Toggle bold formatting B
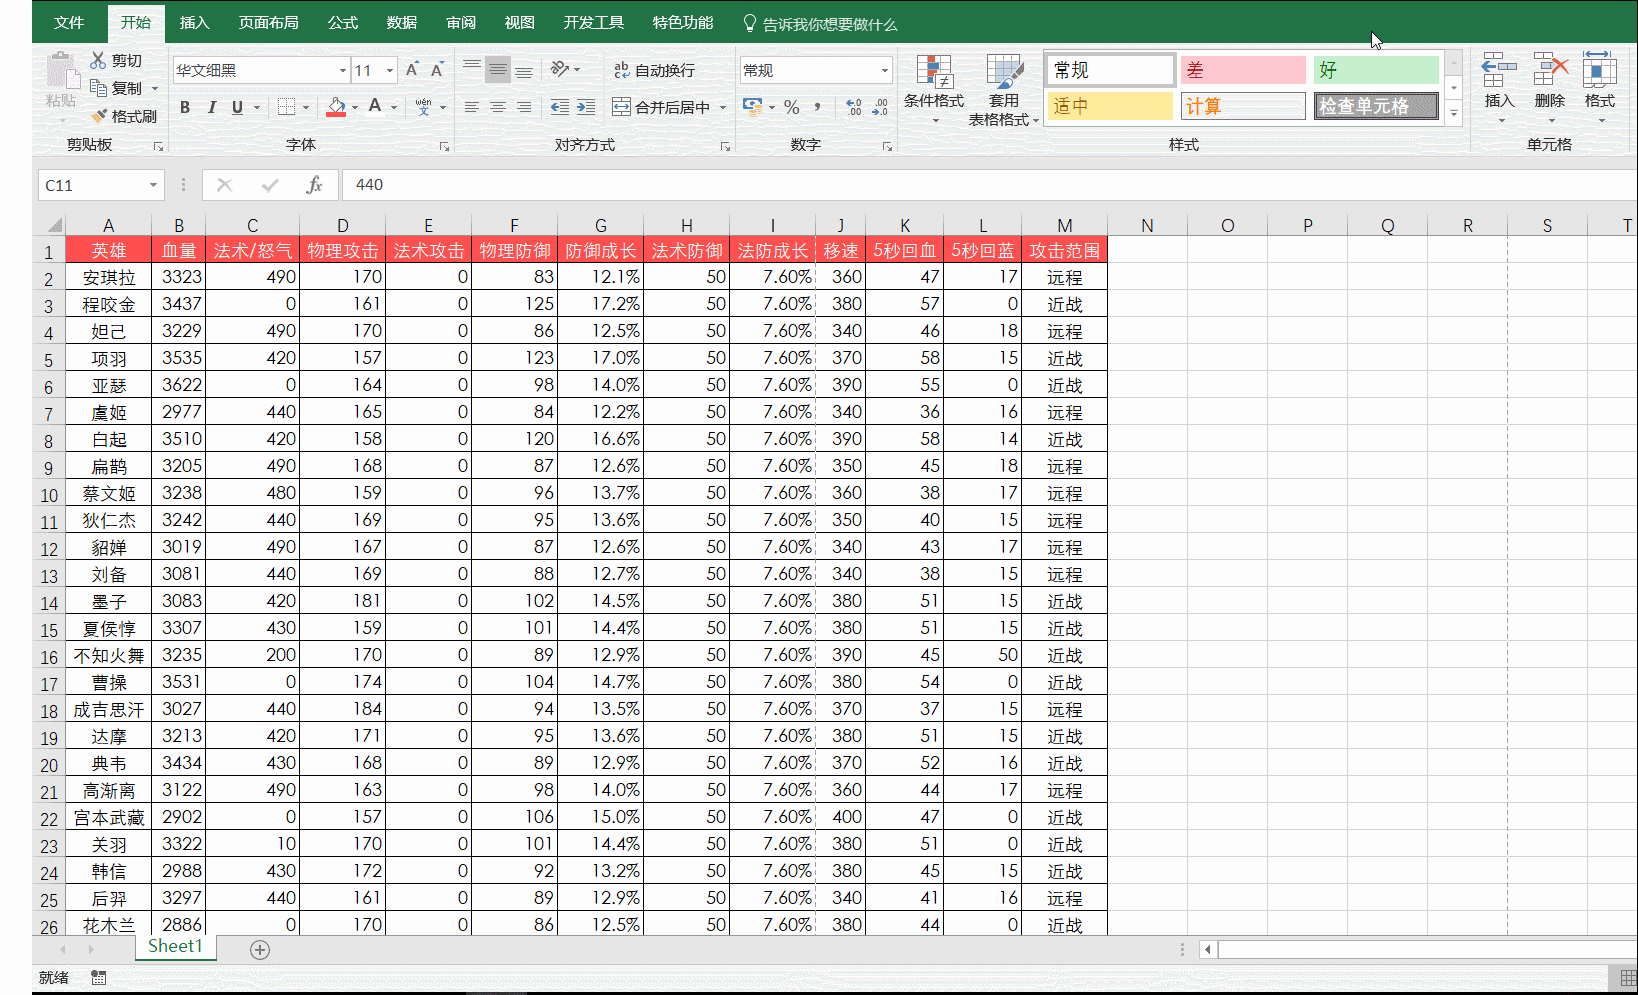The width and height of the screenshot is (1638, 995). point(185,107)
